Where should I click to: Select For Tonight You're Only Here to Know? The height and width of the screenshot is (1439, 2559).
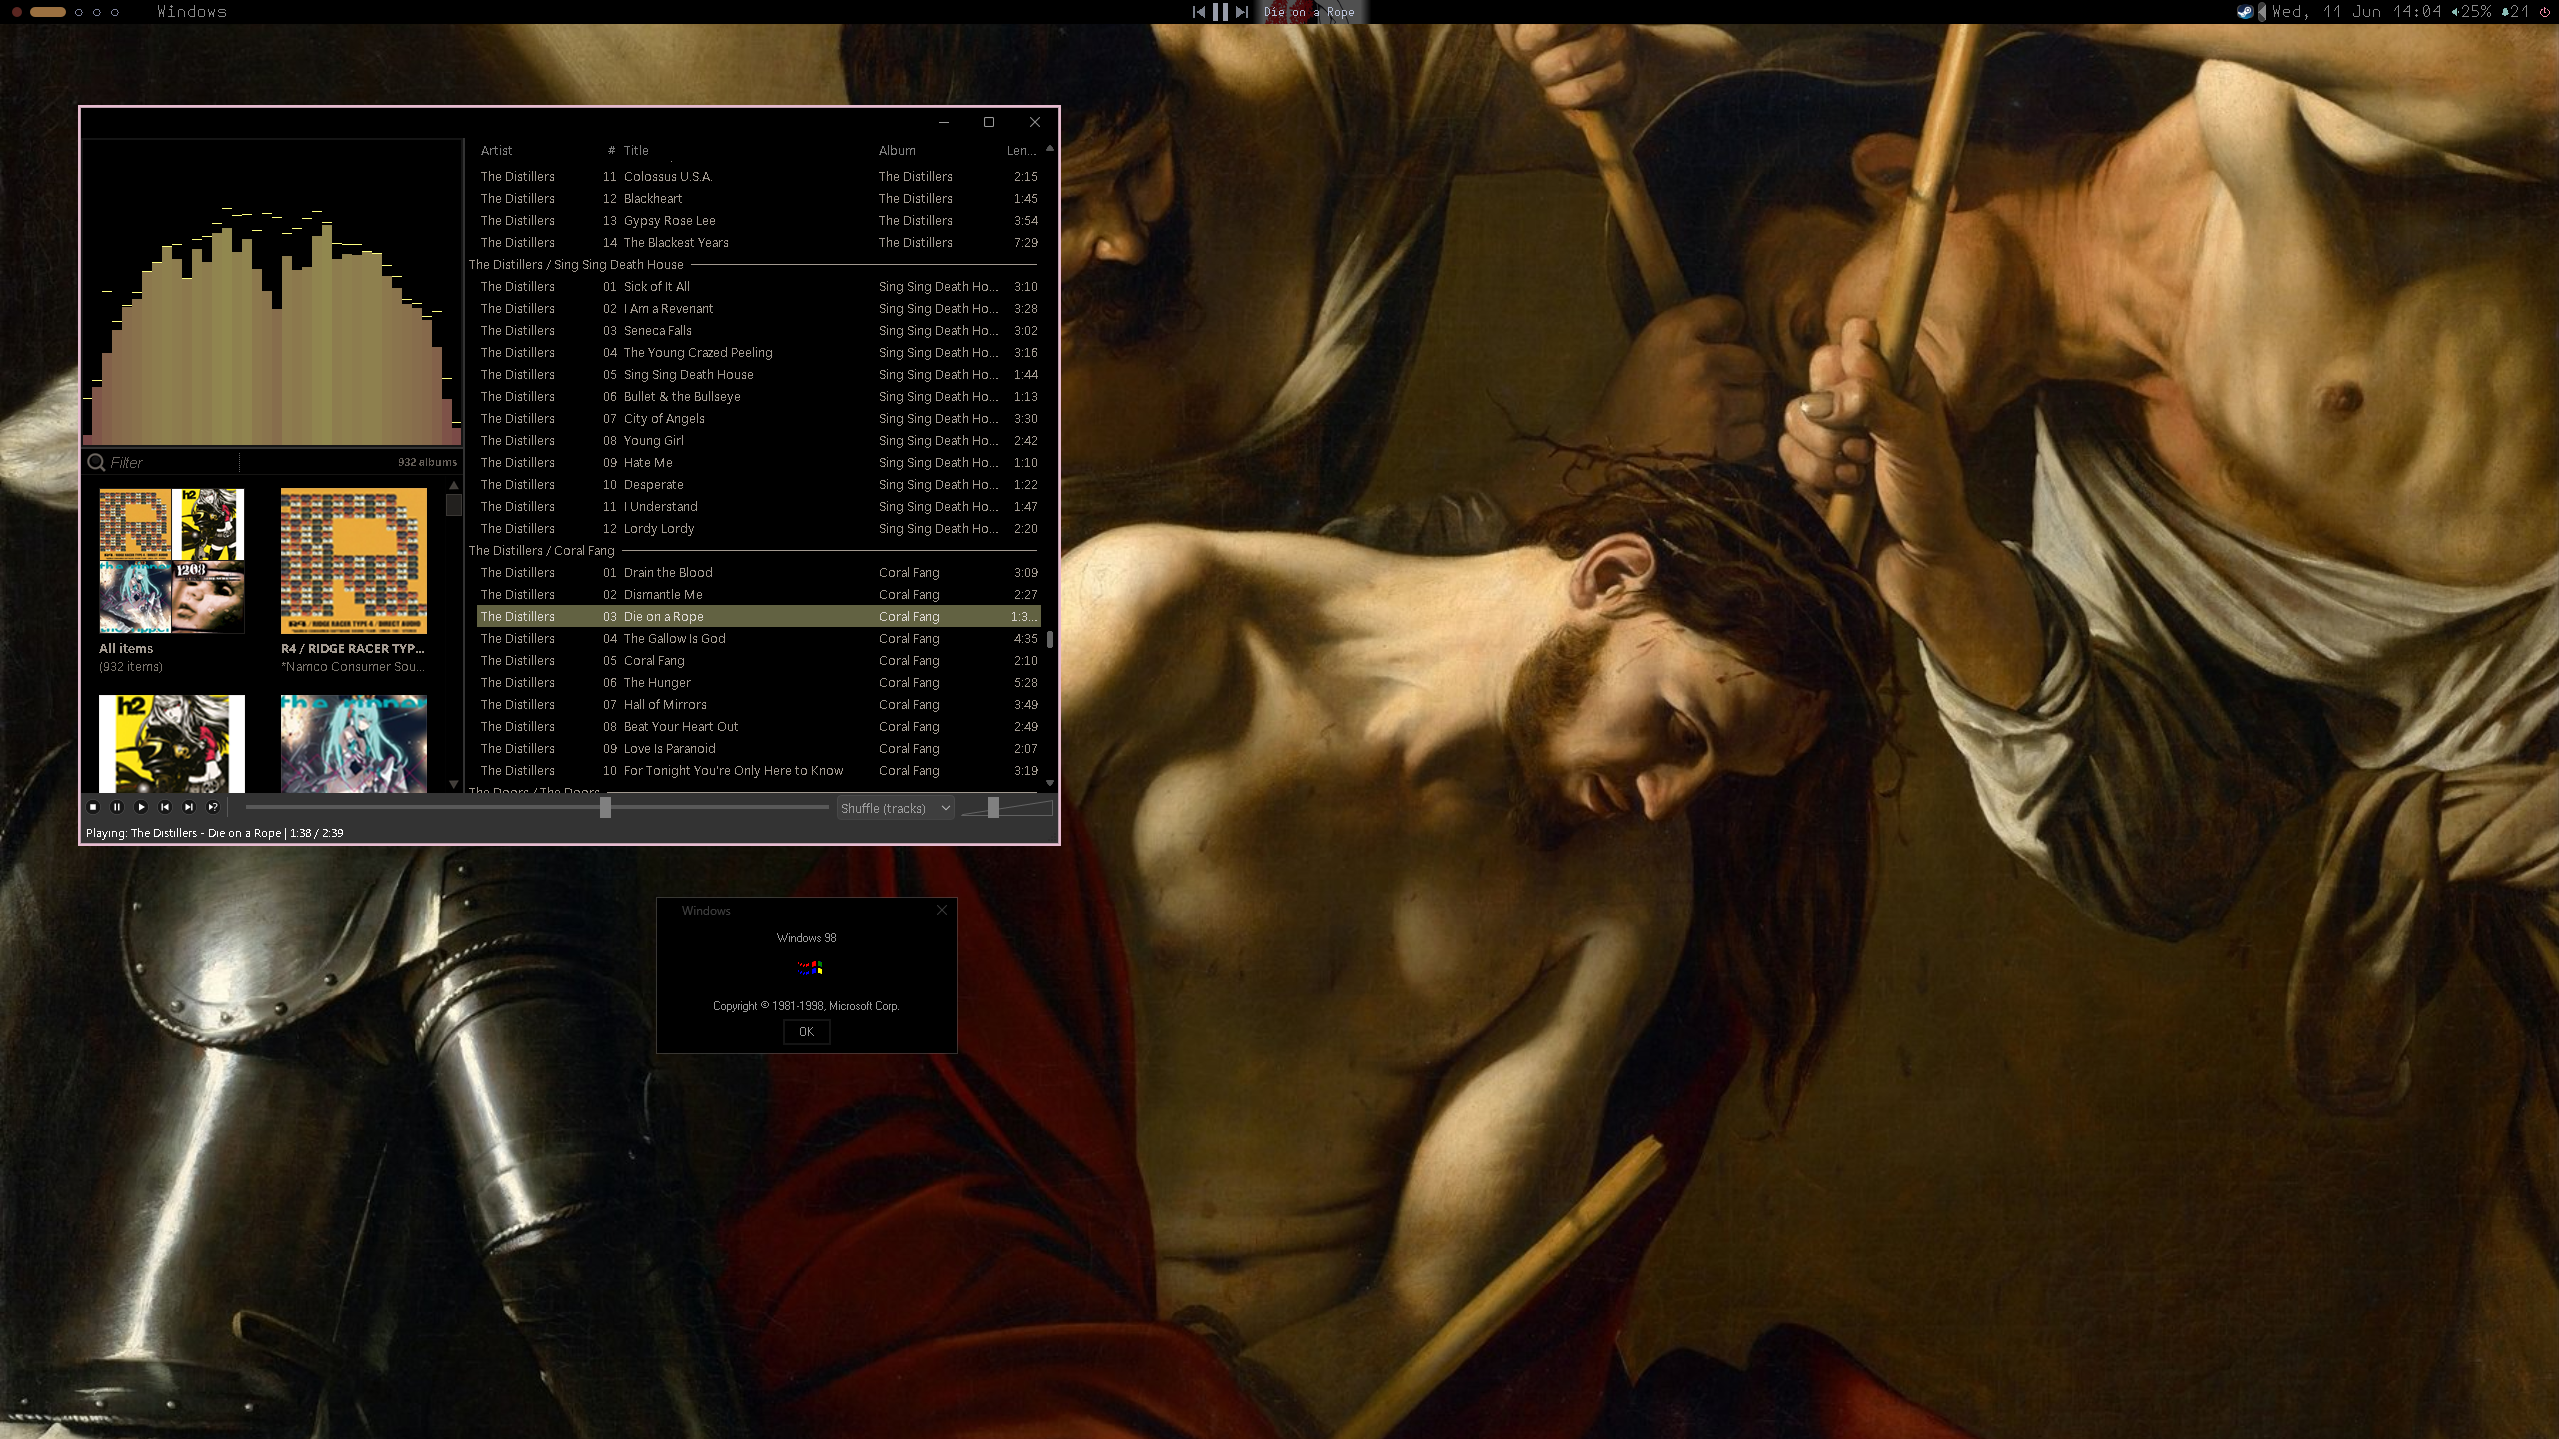pyautogui.click(x=758, y=771)
